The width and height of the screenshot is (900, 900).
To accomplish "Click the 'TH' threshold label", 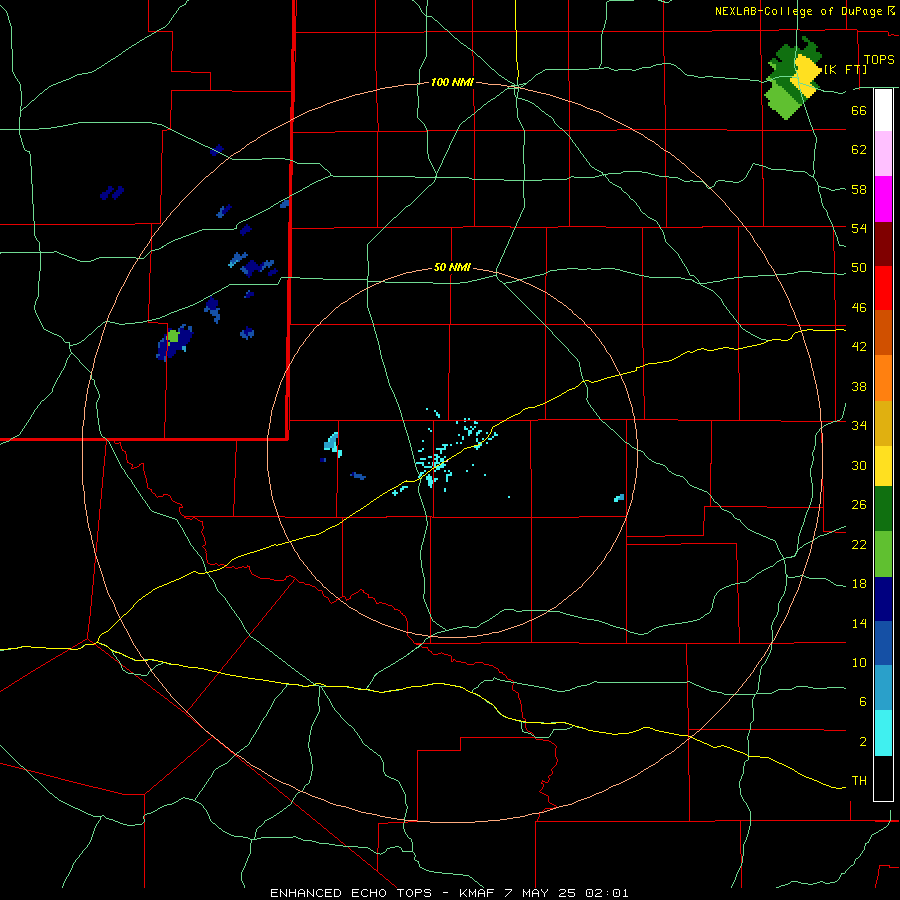I will [859, 781].
